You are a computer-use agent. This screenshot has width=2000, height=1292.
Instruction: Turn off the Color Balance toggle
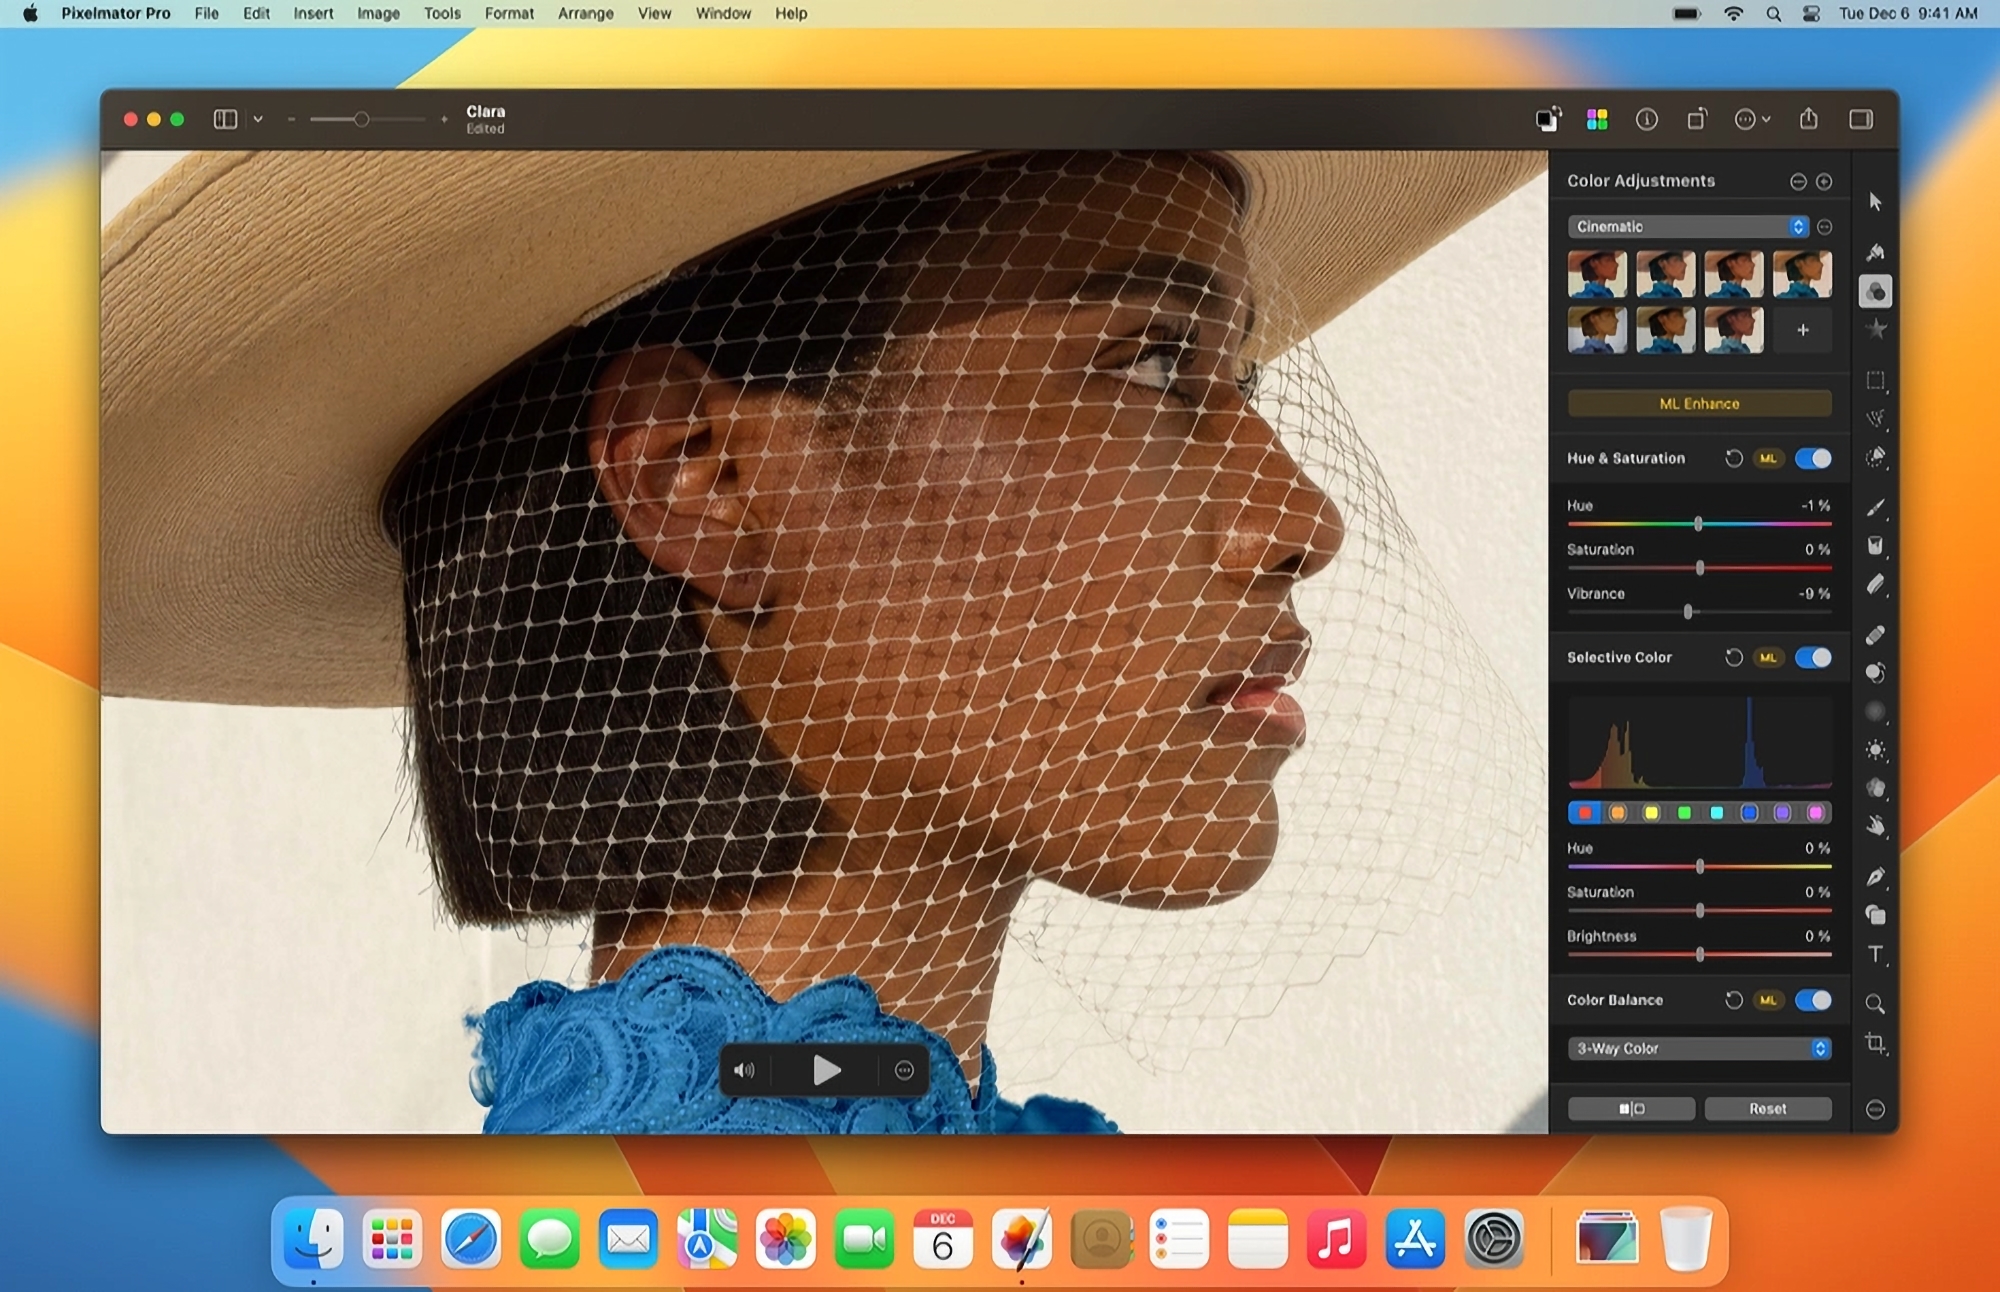(1813, 1000)
